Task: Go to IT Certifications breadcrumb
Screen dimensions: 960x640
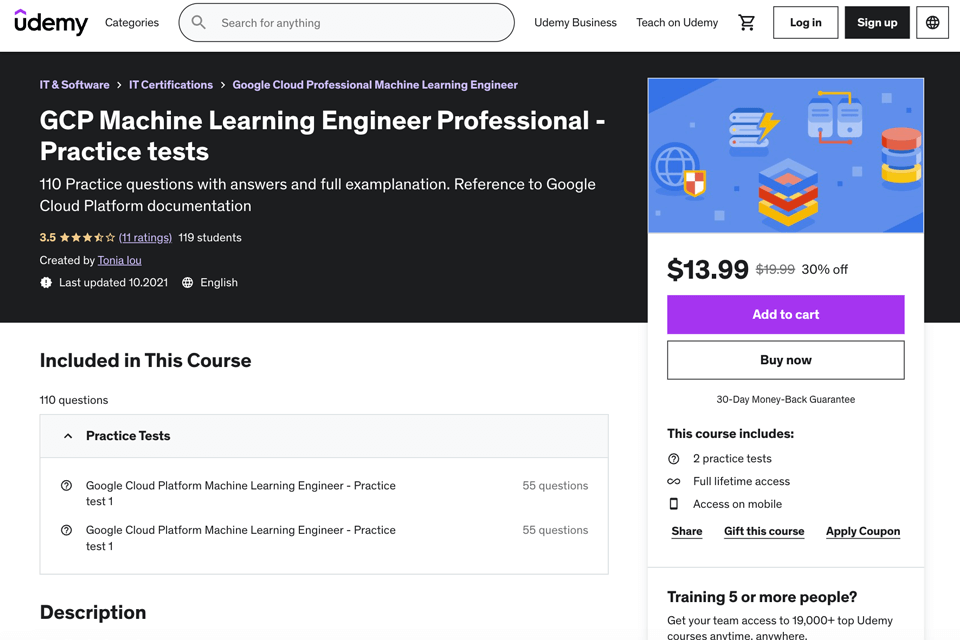Action: pos(171,85)
